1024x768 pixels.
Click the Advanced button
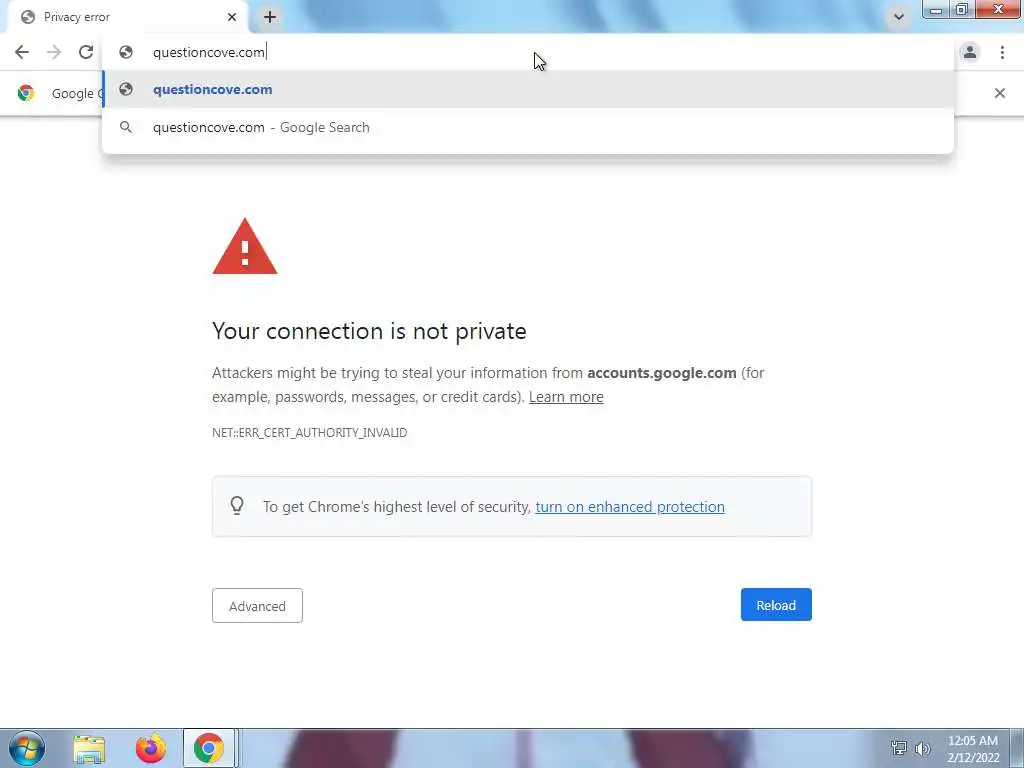pyautogui.click(x=257, y=605)
